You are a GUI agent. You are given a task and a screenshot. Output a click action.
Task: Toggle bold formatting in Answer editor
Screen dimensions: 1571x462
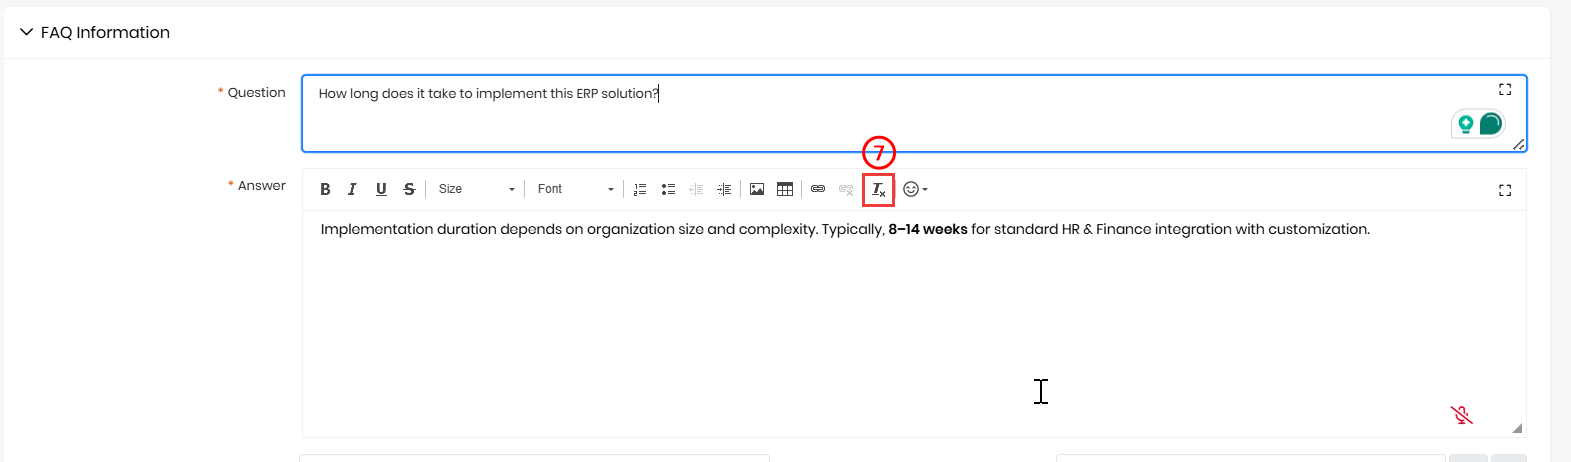(325, 189)
